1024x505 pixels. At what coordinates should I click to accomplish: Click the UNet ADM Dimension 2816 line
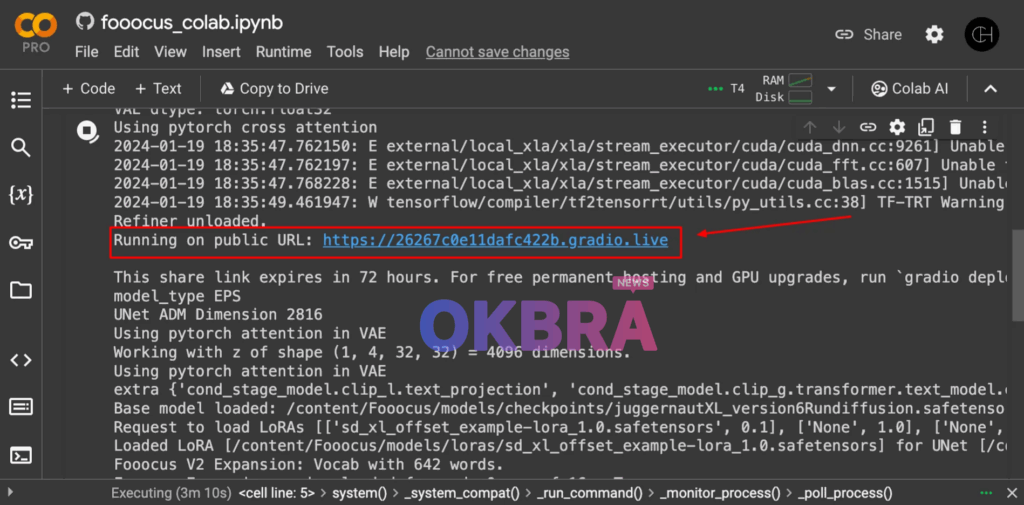218,315
